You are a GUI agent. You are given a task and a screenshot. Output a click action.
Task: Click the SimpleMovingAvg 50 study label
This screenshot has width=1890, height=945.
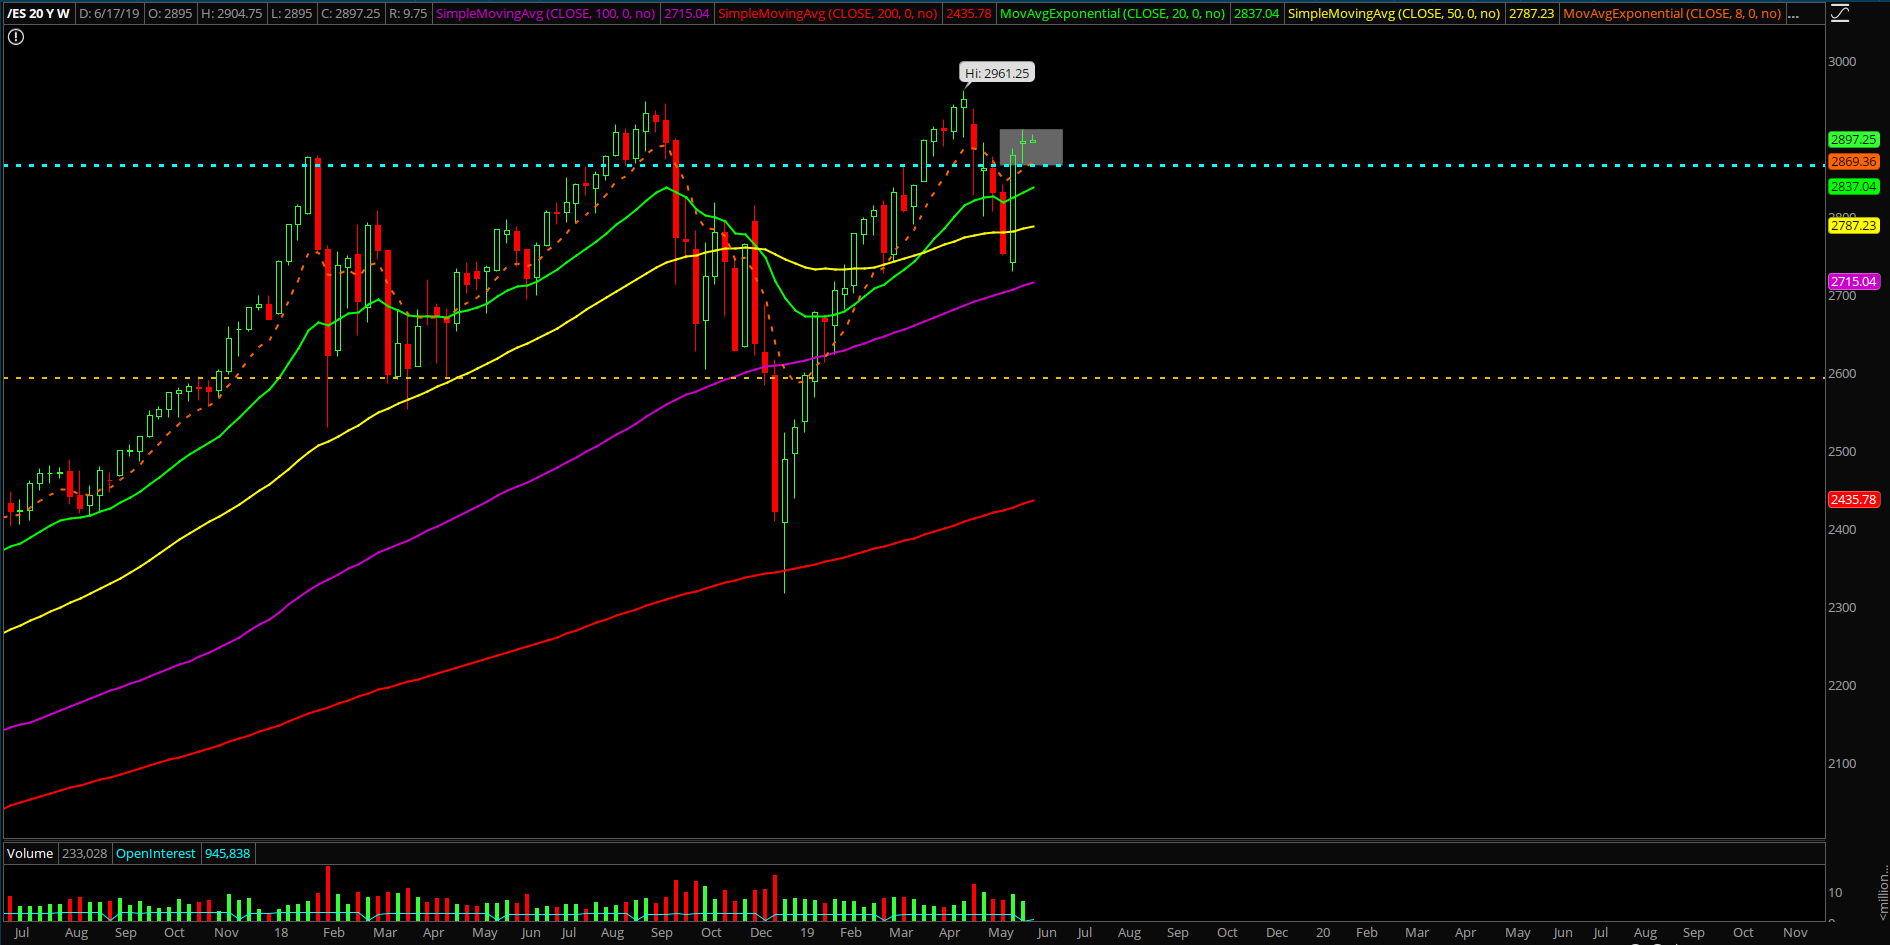coord(1393,14)
